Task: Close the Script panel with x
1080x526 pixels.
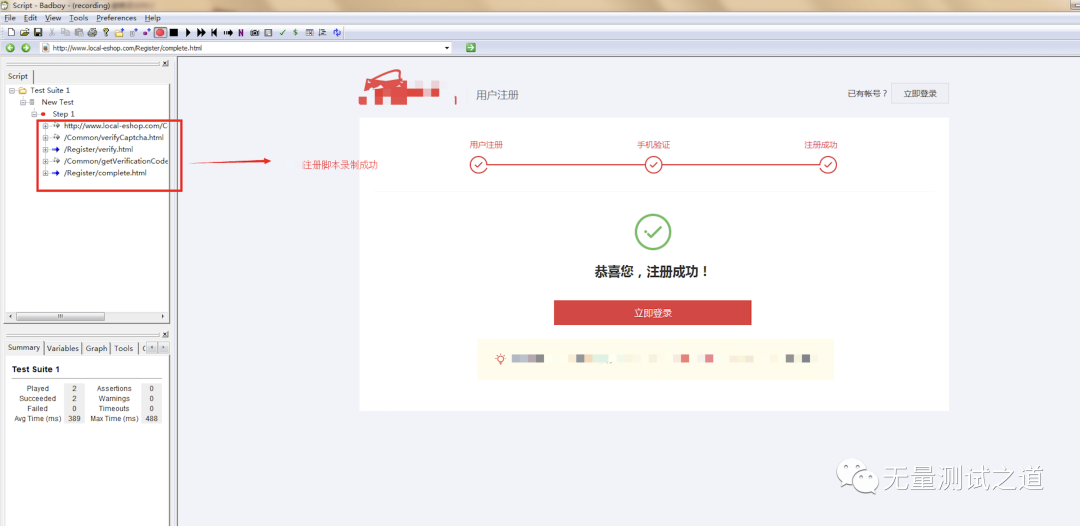Action: pos(165,64)
